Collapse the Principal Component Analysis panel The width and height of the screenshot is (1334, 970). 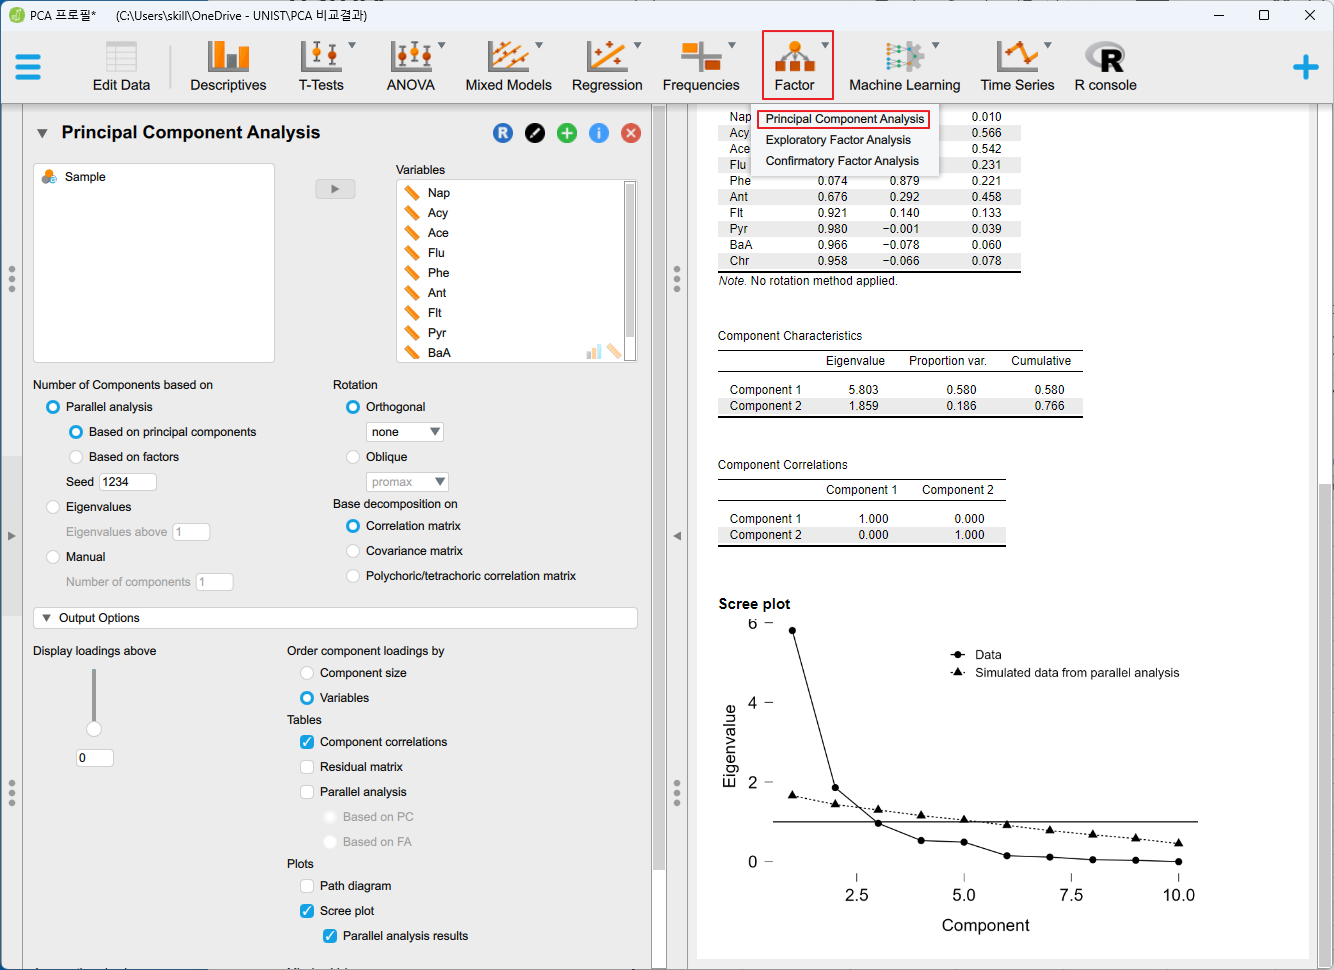[42, 133]
